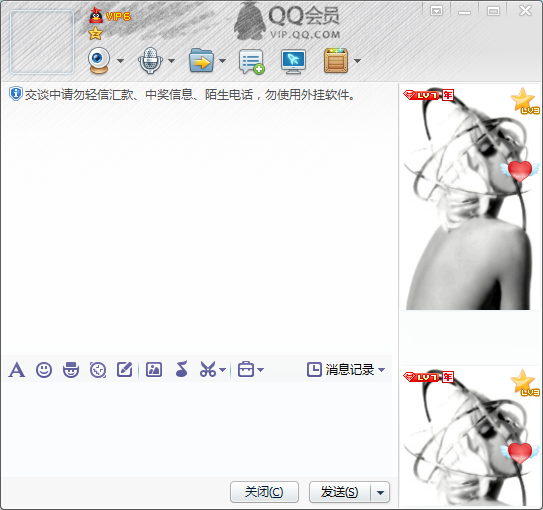Expand briefcase tools dropdown arrow
The width and height of the screenshot is (543, 510).
[261, 370]
